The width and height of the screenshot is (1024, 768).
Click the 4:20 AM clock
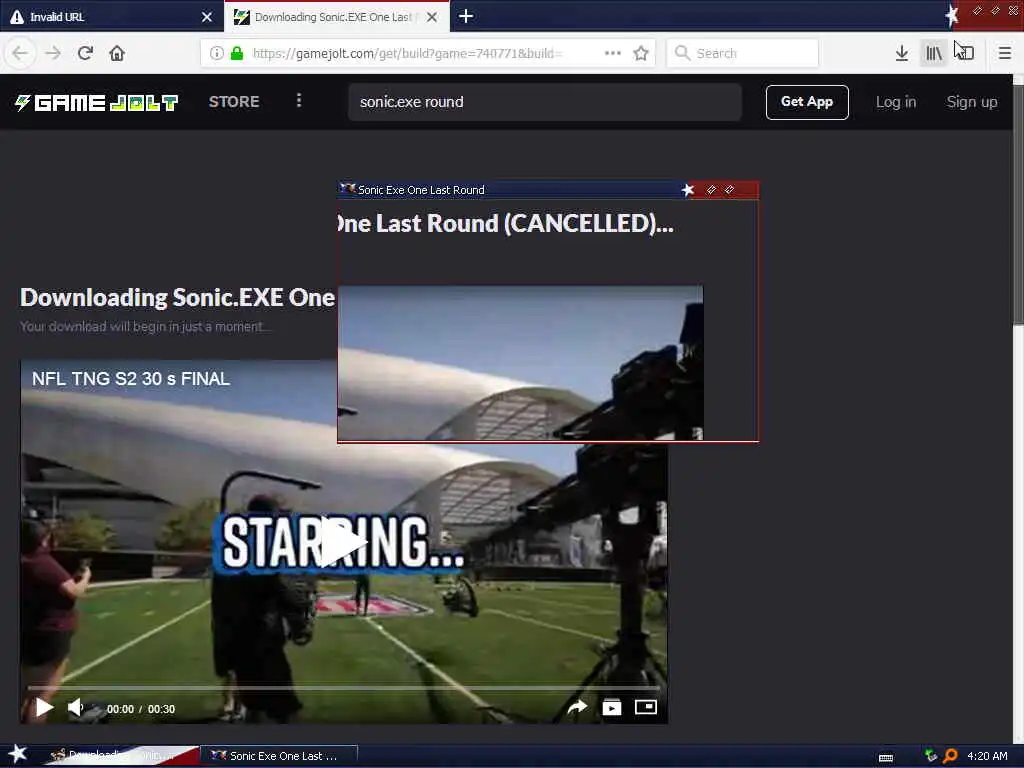pyautogui.click(x=987, y=756)
